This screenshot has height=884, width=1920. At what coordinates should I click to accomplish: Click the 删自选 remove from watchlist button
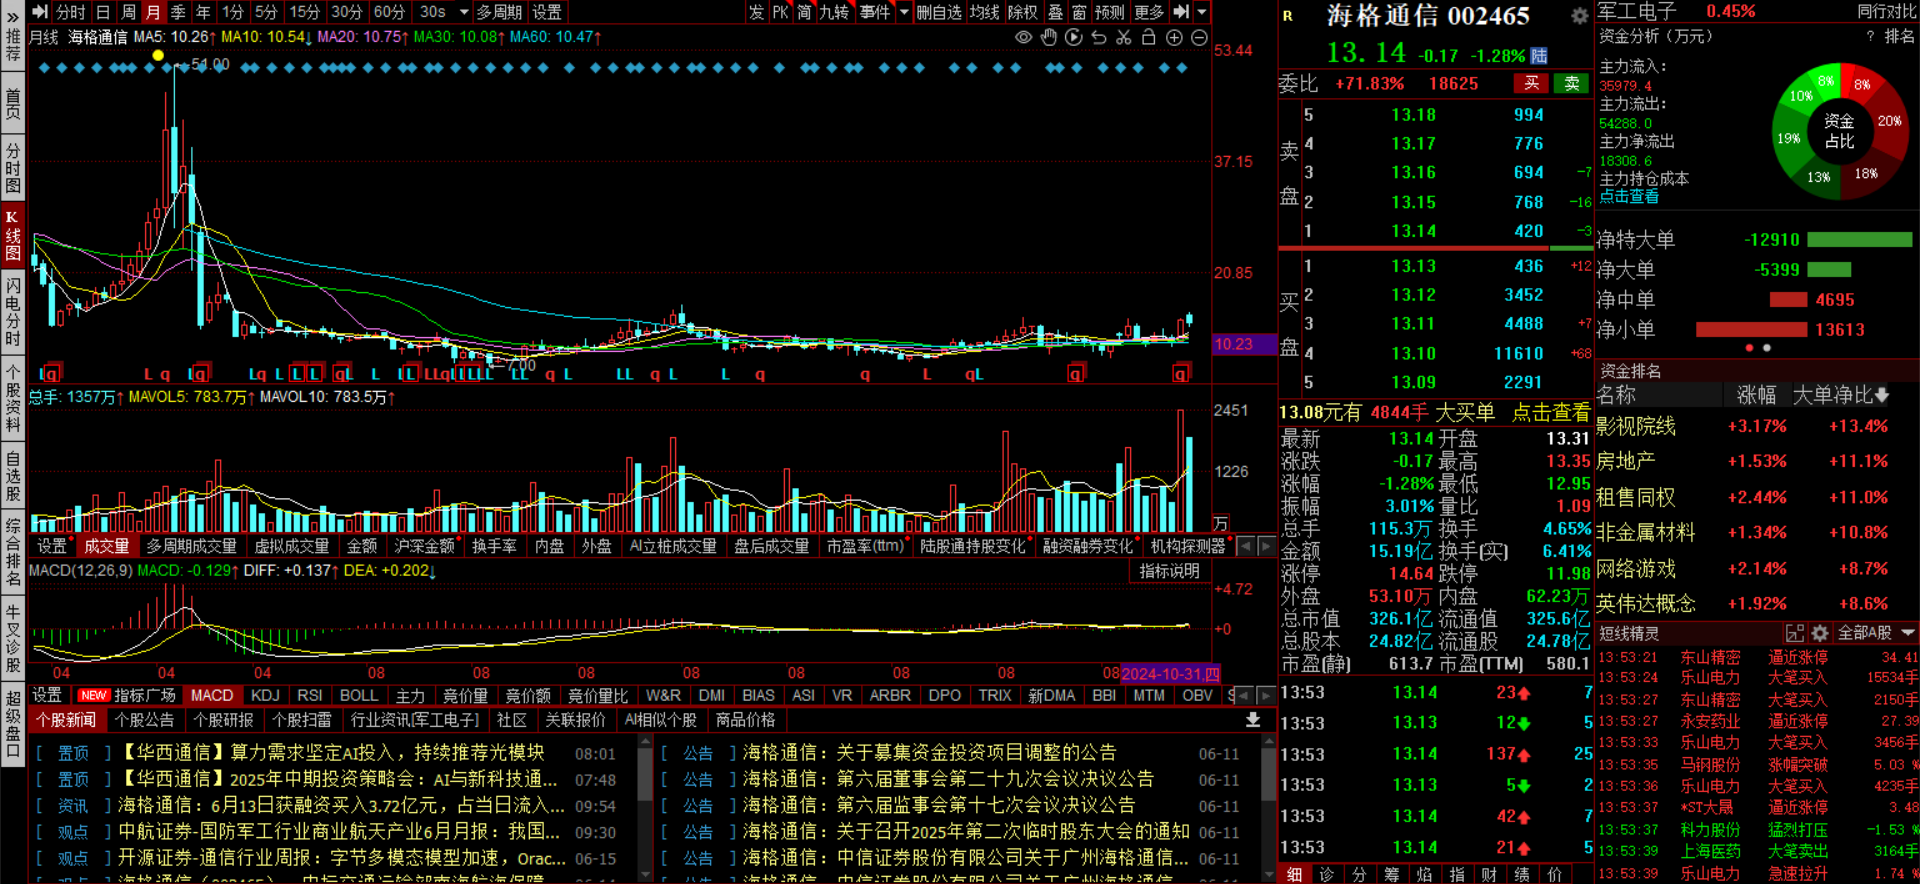pyautogui.click(x=939, y=12)
